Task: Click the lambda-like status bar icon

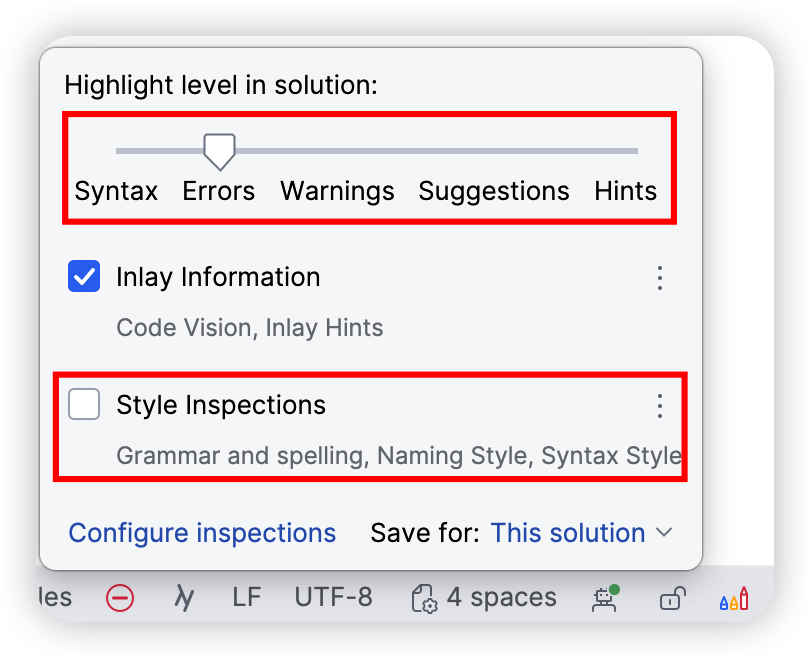Action: [x=184, y=598]
